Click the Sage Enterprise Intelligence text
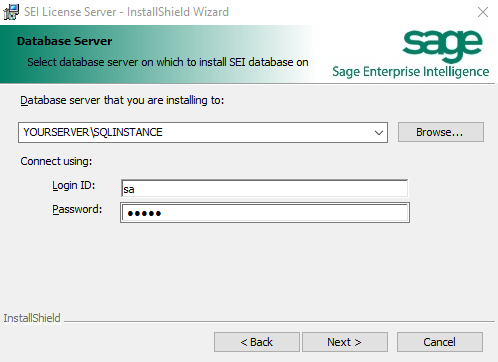Viewport: 498px width, 362px height. pyautogui.click(x=411, y=72)
